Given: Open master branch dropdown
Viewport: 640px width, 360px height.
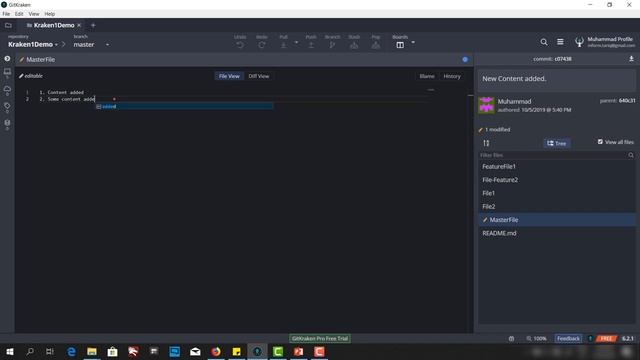Looking at the screenshot, I should point(91,44).
